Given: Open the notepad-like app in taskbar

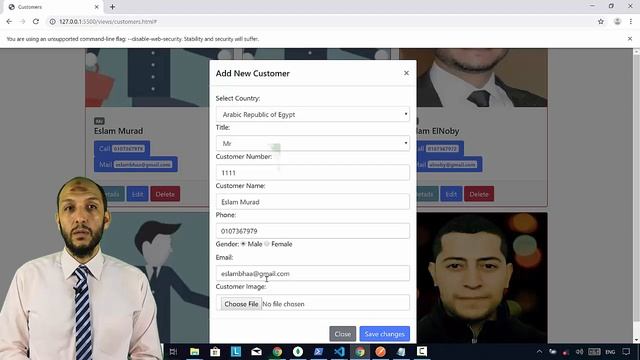Looking at the screenshot, I should coord(401,351).
